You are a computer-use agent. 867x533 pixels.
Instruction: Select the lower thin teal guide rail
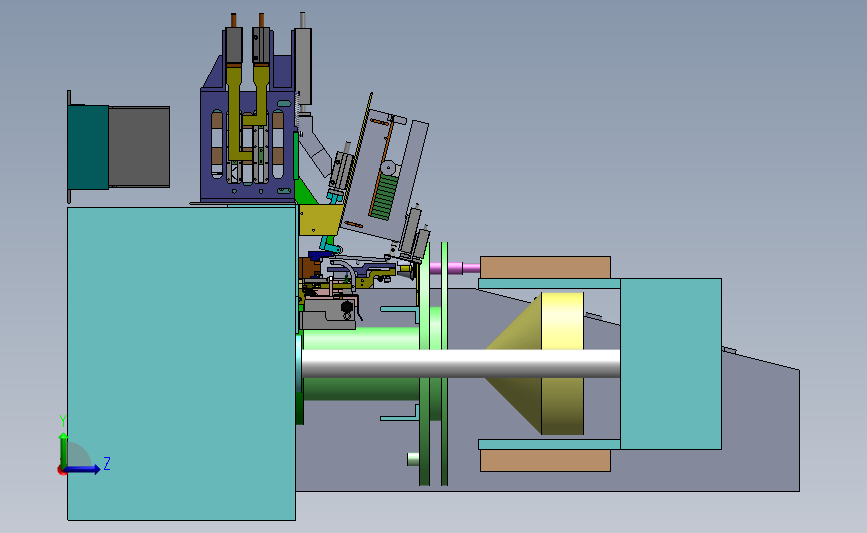[549, 445]
